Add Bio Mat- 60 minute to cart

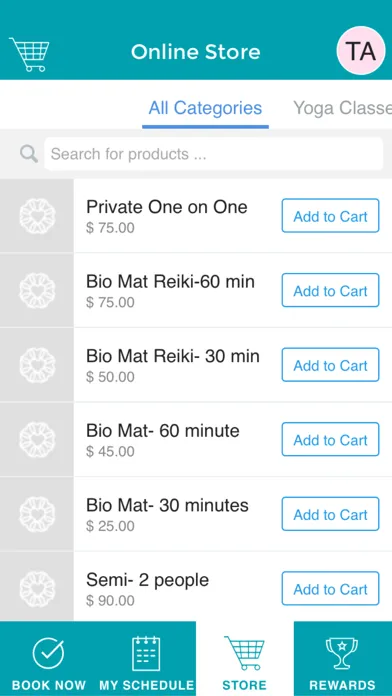330,439
